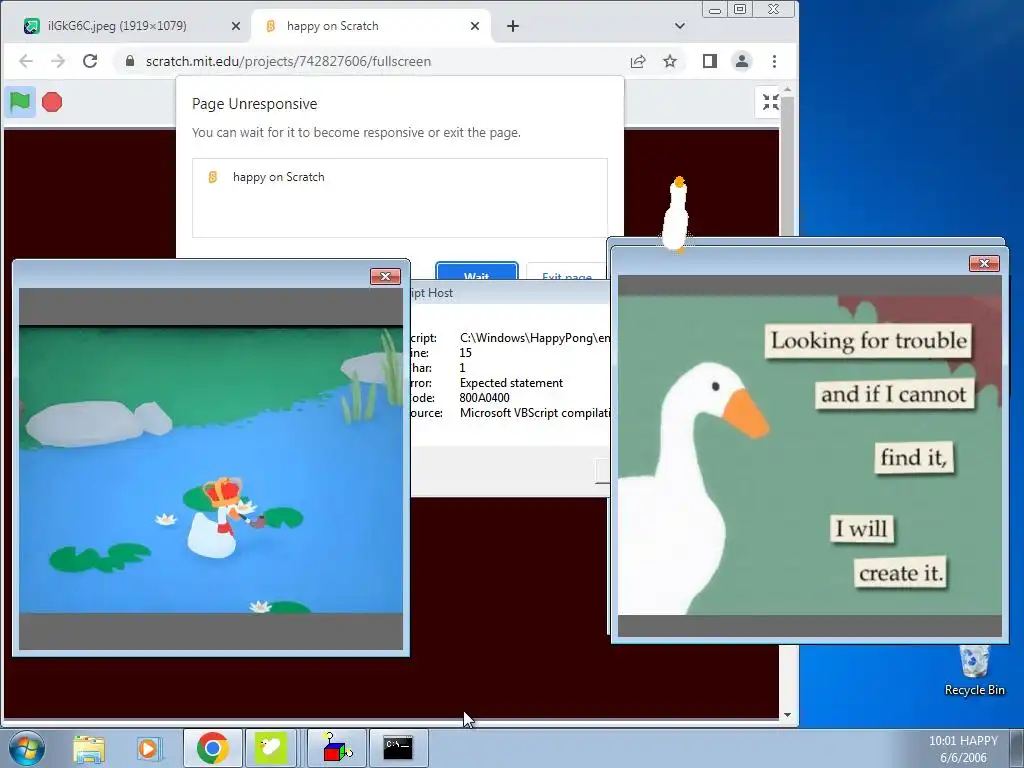
Task: Open Windows Explorer from the taskbar
Action: (x=89, y=748)
